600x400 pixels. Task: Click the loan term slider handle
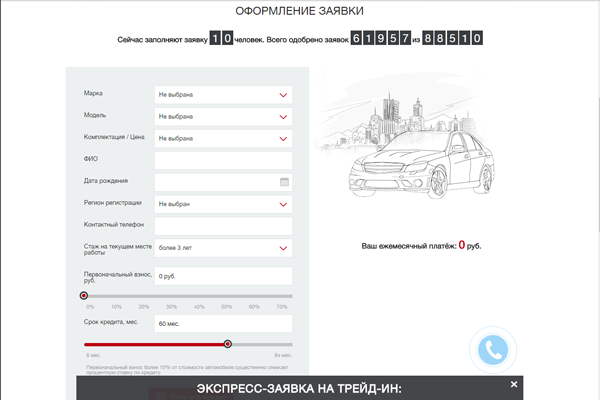click(x=228, y=344)
